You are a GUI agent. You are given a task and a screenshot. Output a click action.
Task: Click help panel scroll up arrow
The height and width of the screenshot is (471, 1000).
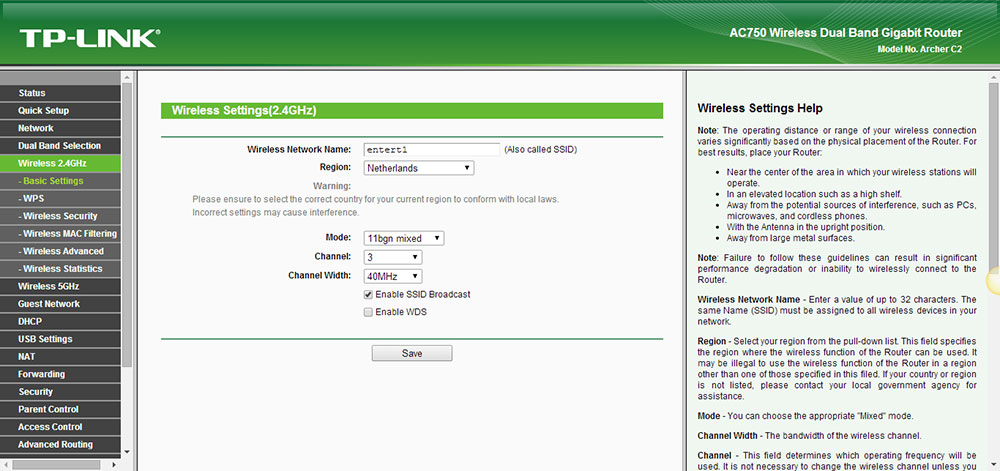point(994,78)
